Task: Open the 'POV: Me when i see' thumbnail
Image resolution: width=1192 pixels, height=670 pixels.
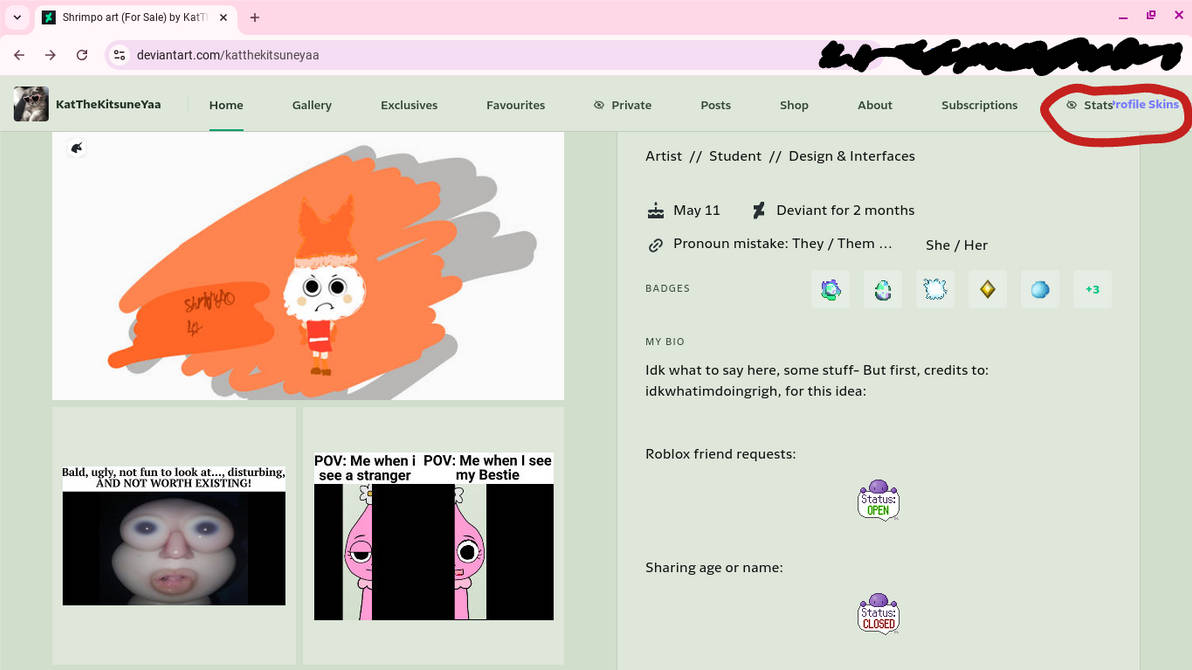Action: point(433,536)
